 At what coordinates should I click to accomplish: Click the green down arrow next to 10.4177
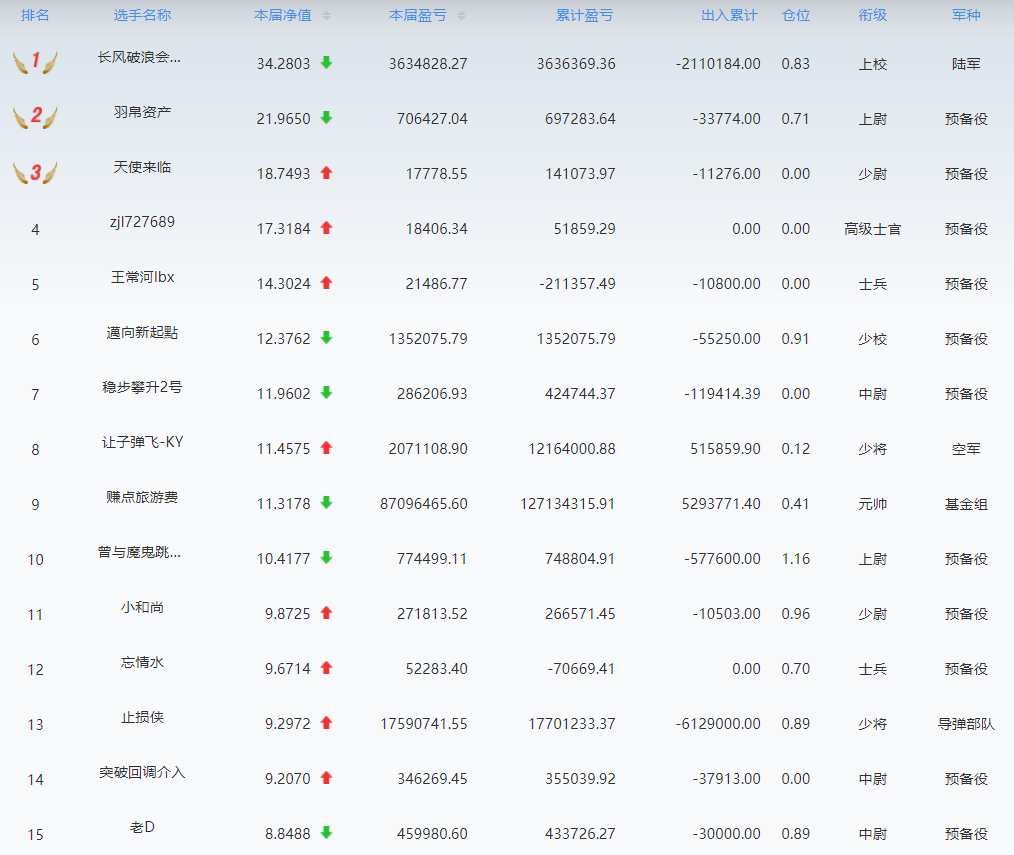tap(327, 557)
